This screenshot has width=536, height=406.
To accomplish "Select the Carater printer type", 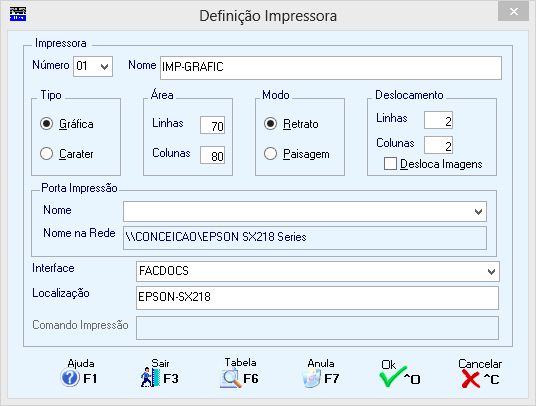I will (46, 153).
